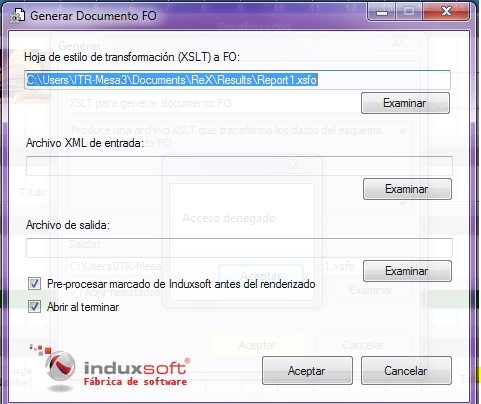Focus the Archivo de salida field
Image resolution: width=481 pixels, height=404 pixels.
pos(239,248)
